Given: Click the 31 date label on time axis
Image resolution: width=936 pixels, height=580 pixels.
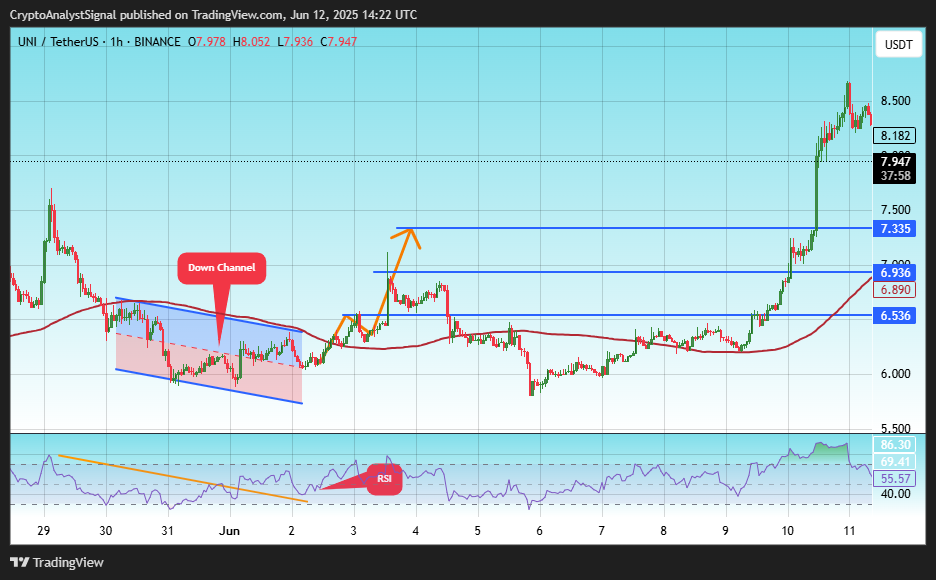Looking at the screenshot, I should pyautogui.click(x=168, y=530).
